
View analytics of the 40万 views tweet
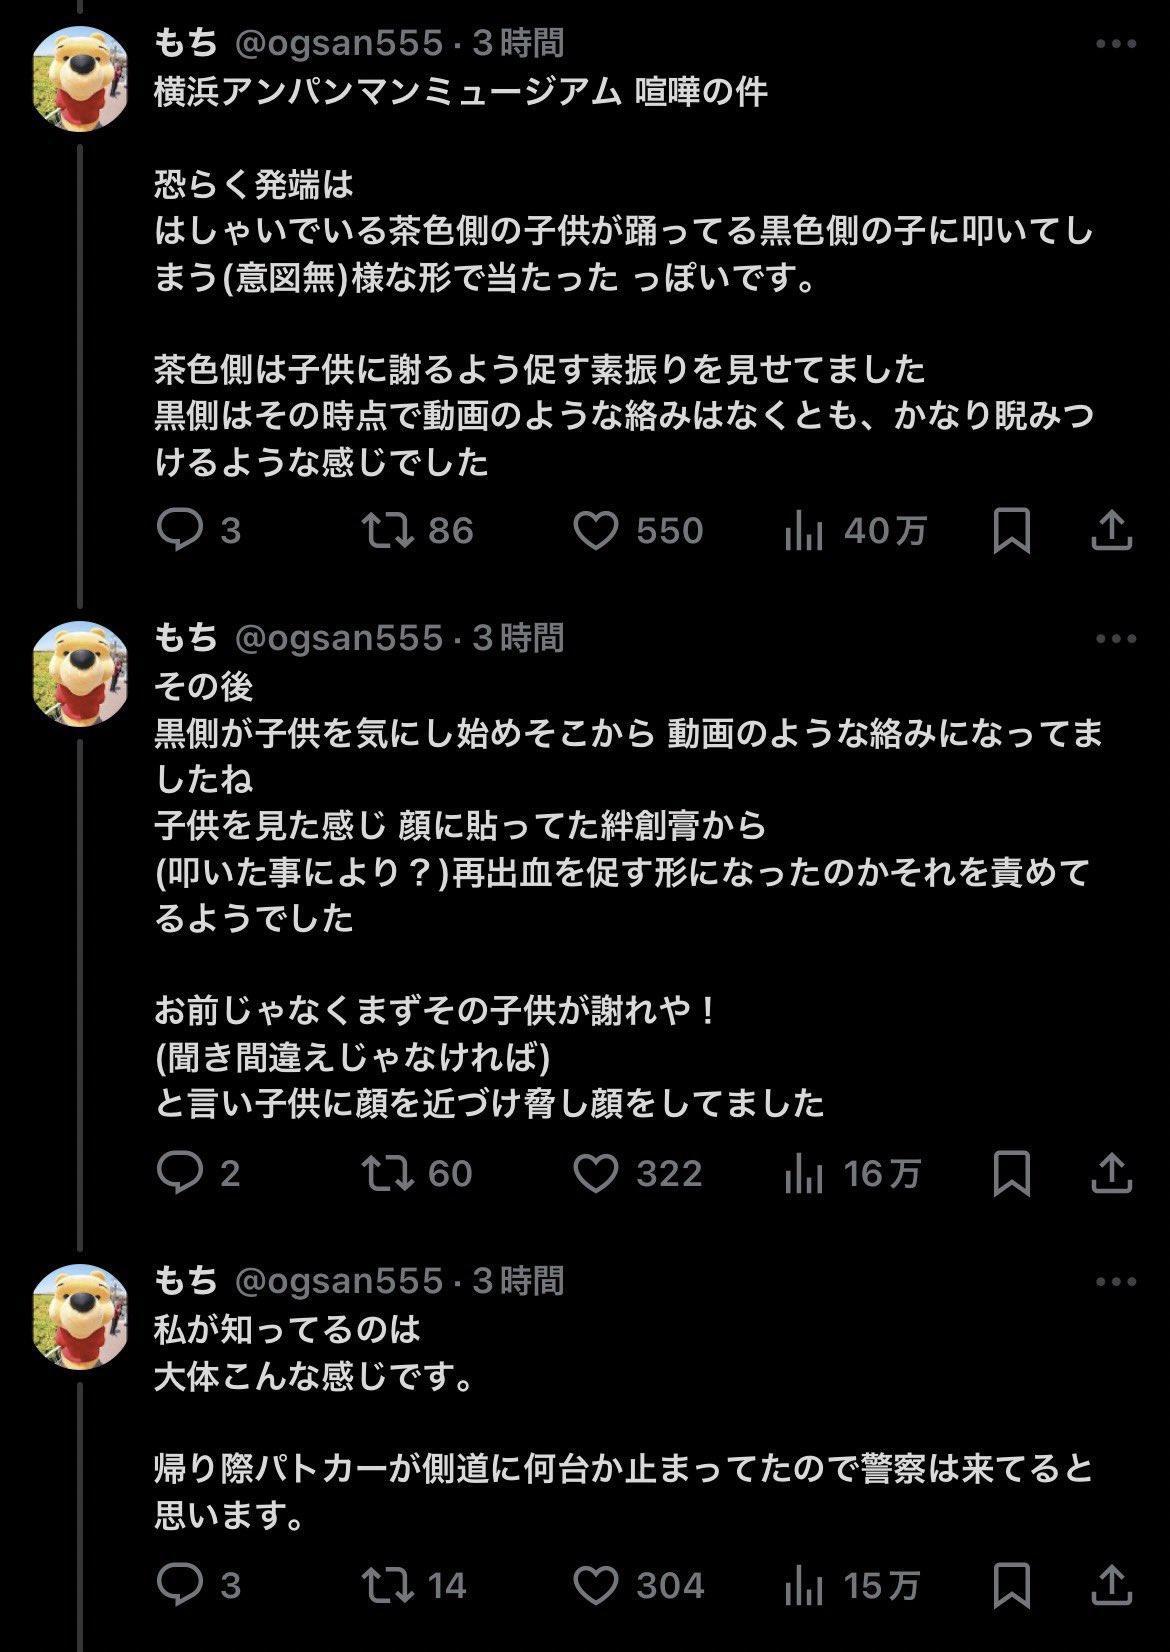click(804, 530)
